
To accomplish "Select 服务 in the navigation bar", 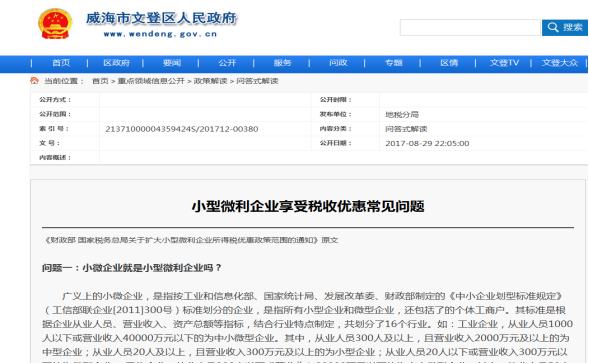I will (282, 63).
